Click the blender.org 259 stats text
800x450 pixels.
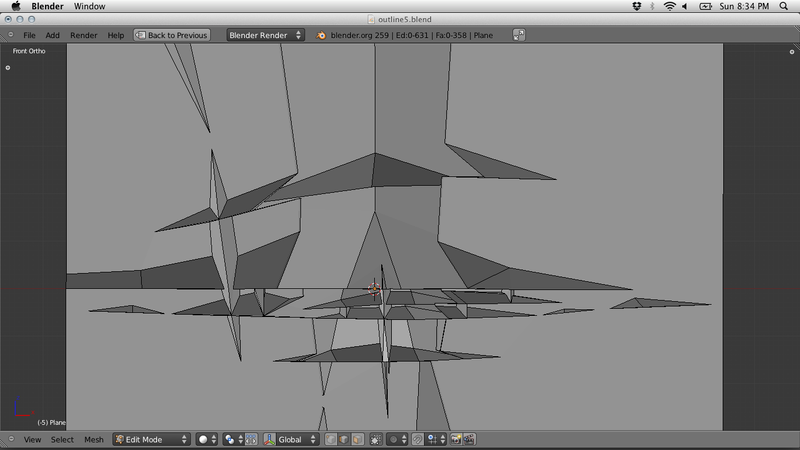pos(412,35)
